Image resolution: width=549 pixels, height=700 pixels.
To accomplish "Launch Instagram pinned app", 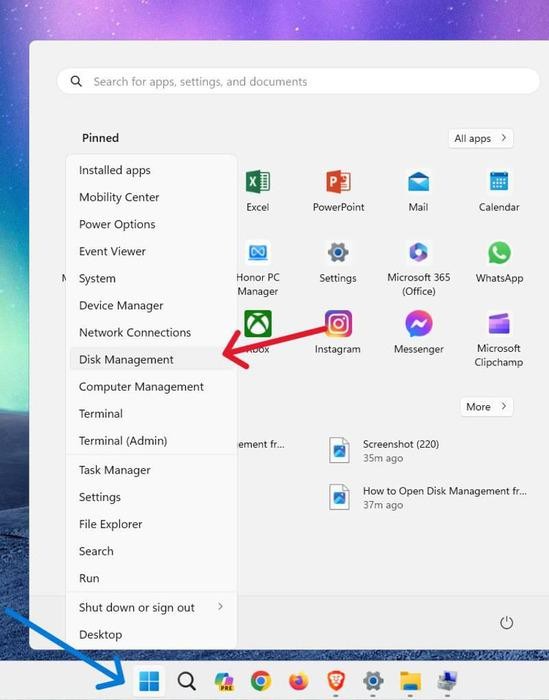I will (338, 324).
